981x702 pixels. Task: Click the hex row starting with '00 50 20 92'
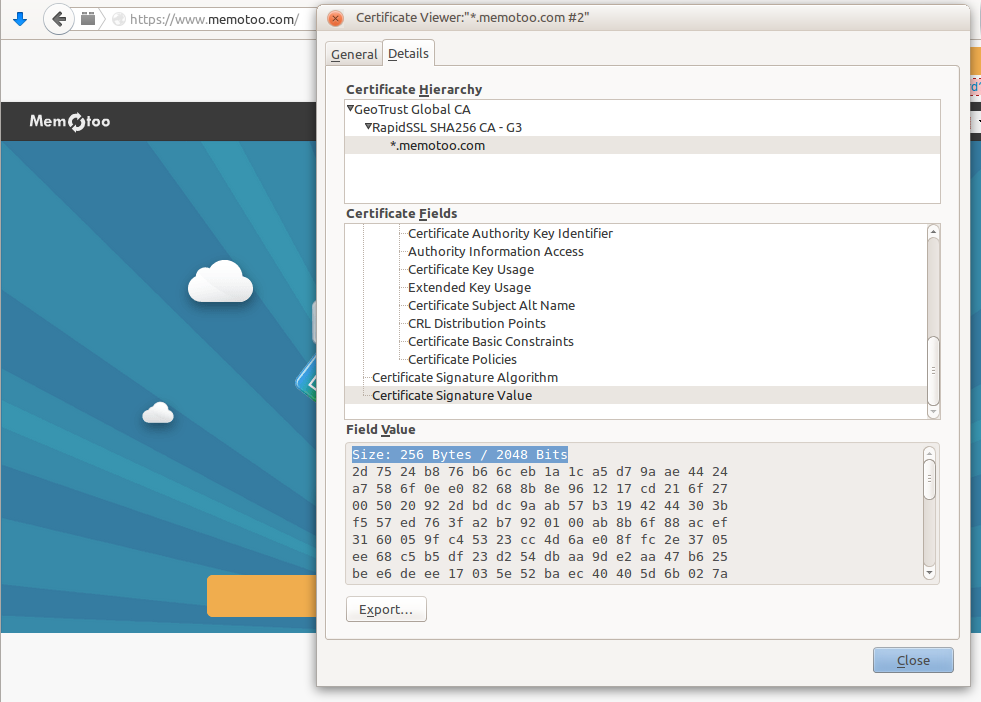tap(540, 506)
